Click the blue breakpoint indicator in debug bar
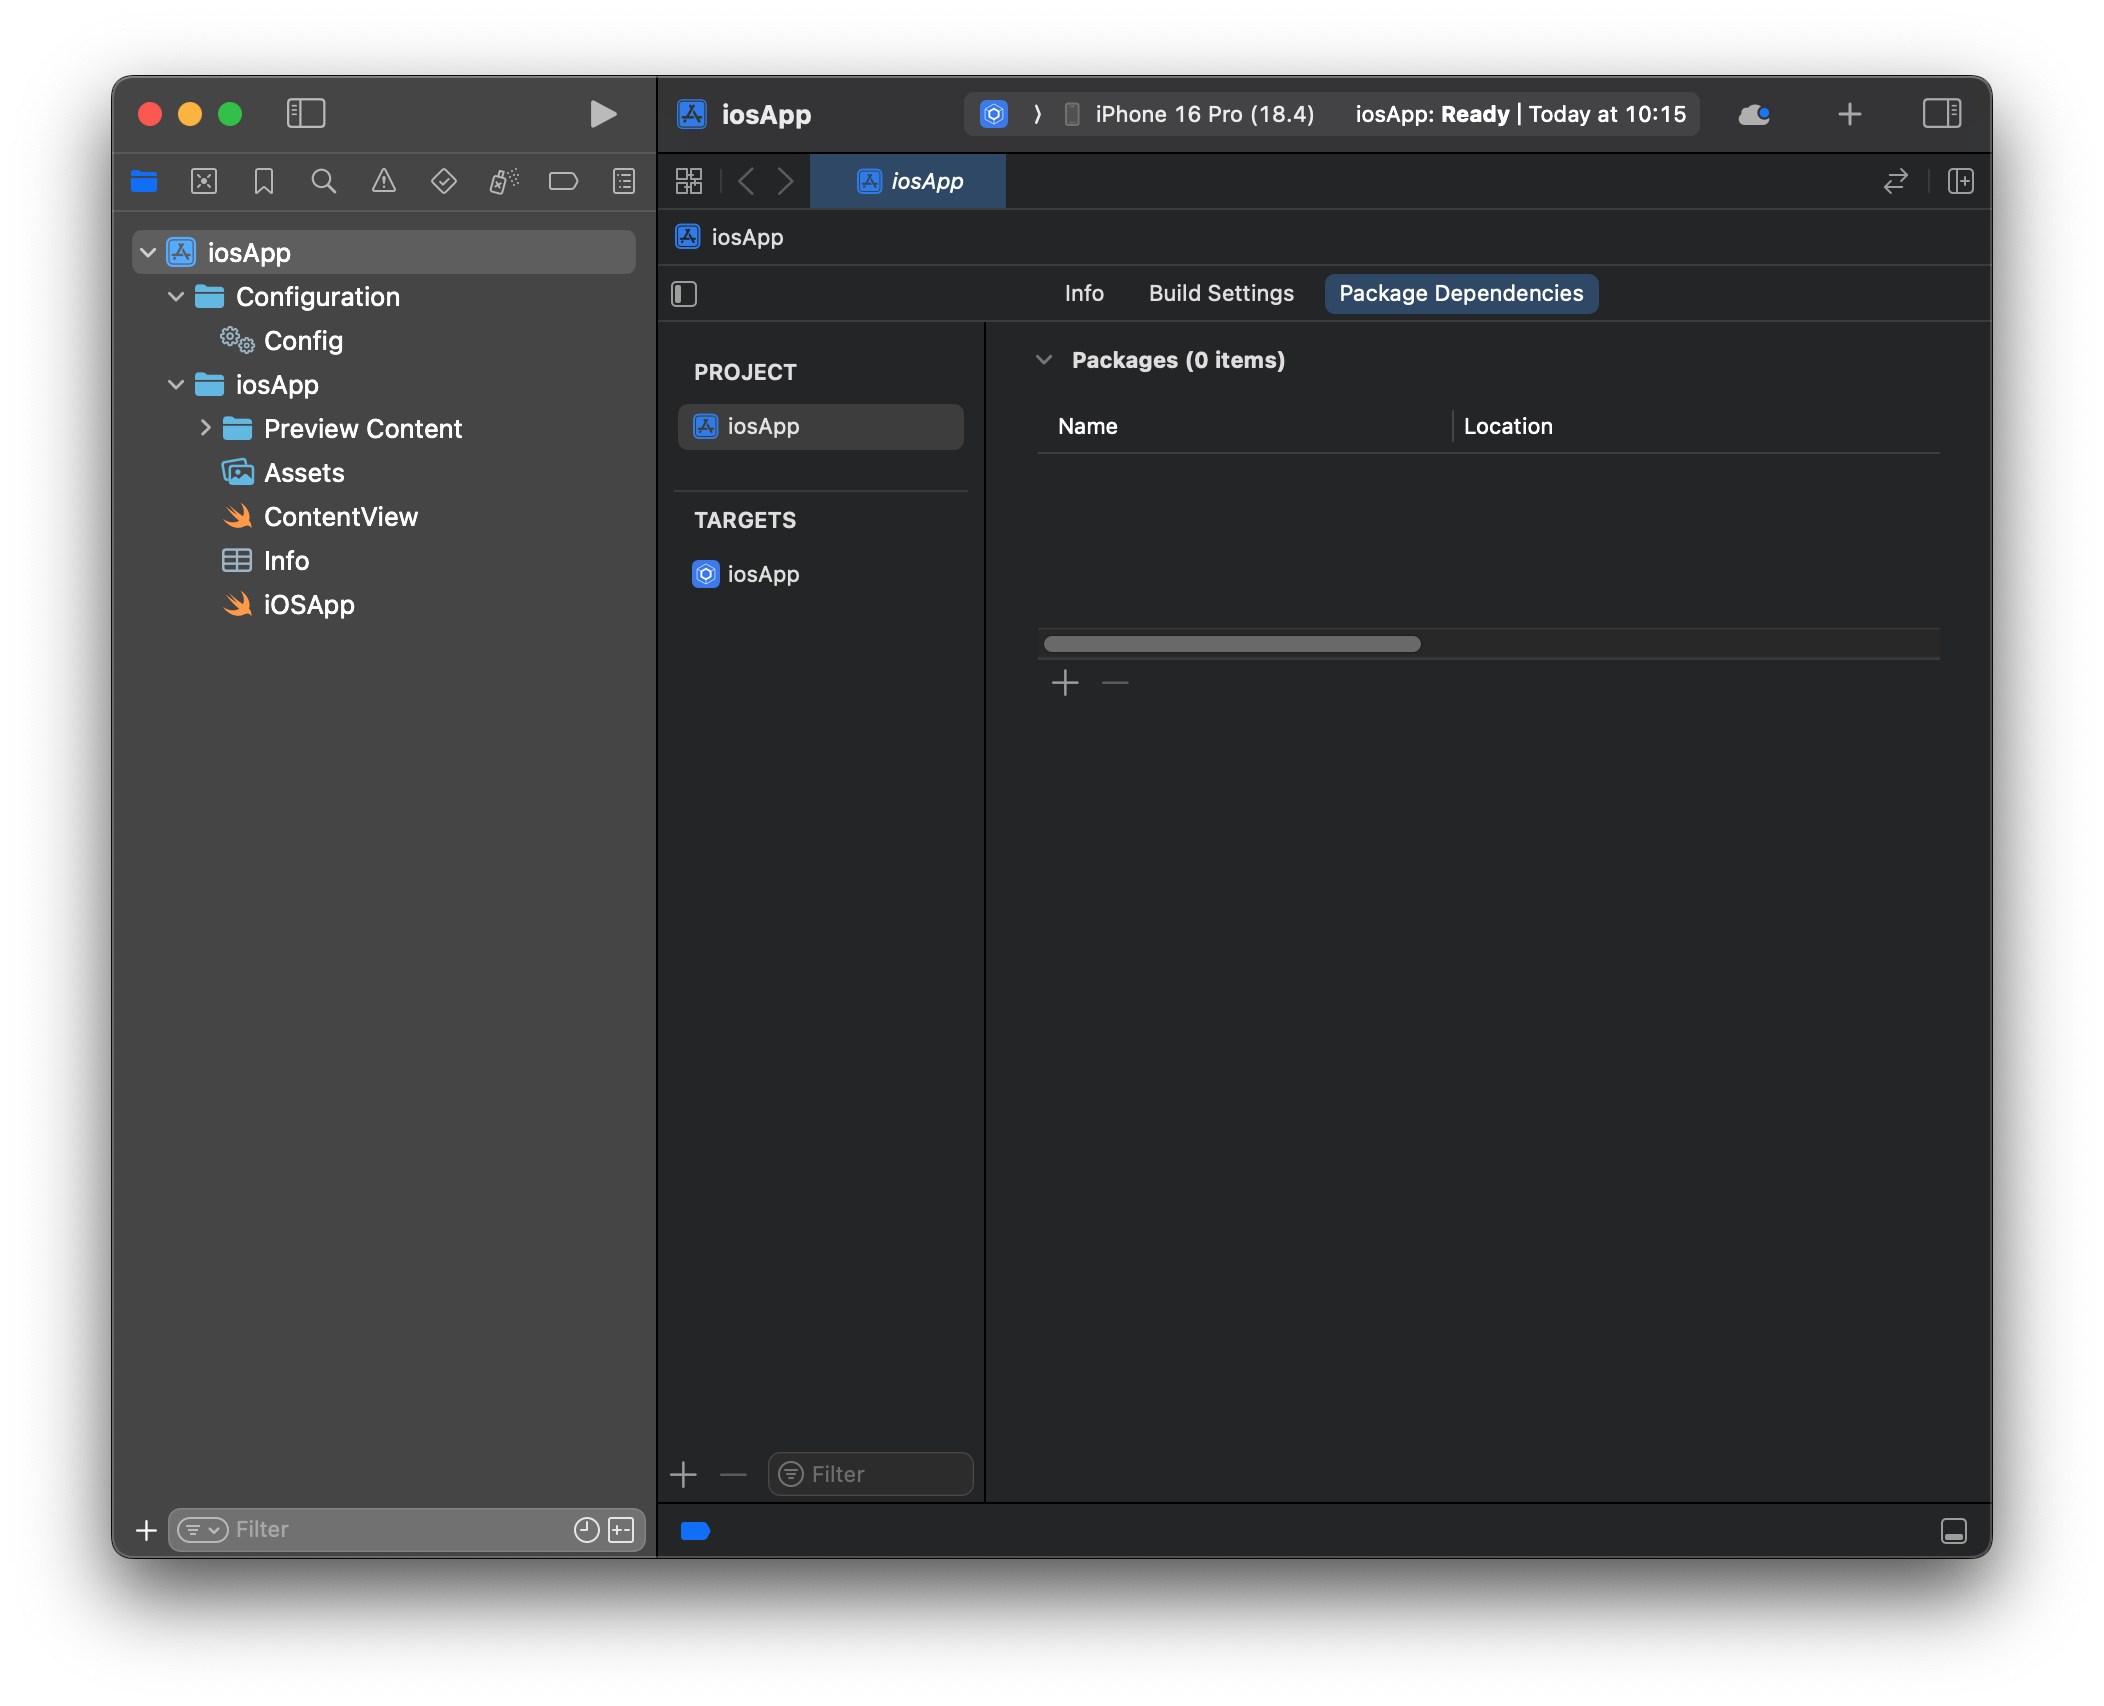The width and height of the screenshot is (2104, 1706). 695,1531
